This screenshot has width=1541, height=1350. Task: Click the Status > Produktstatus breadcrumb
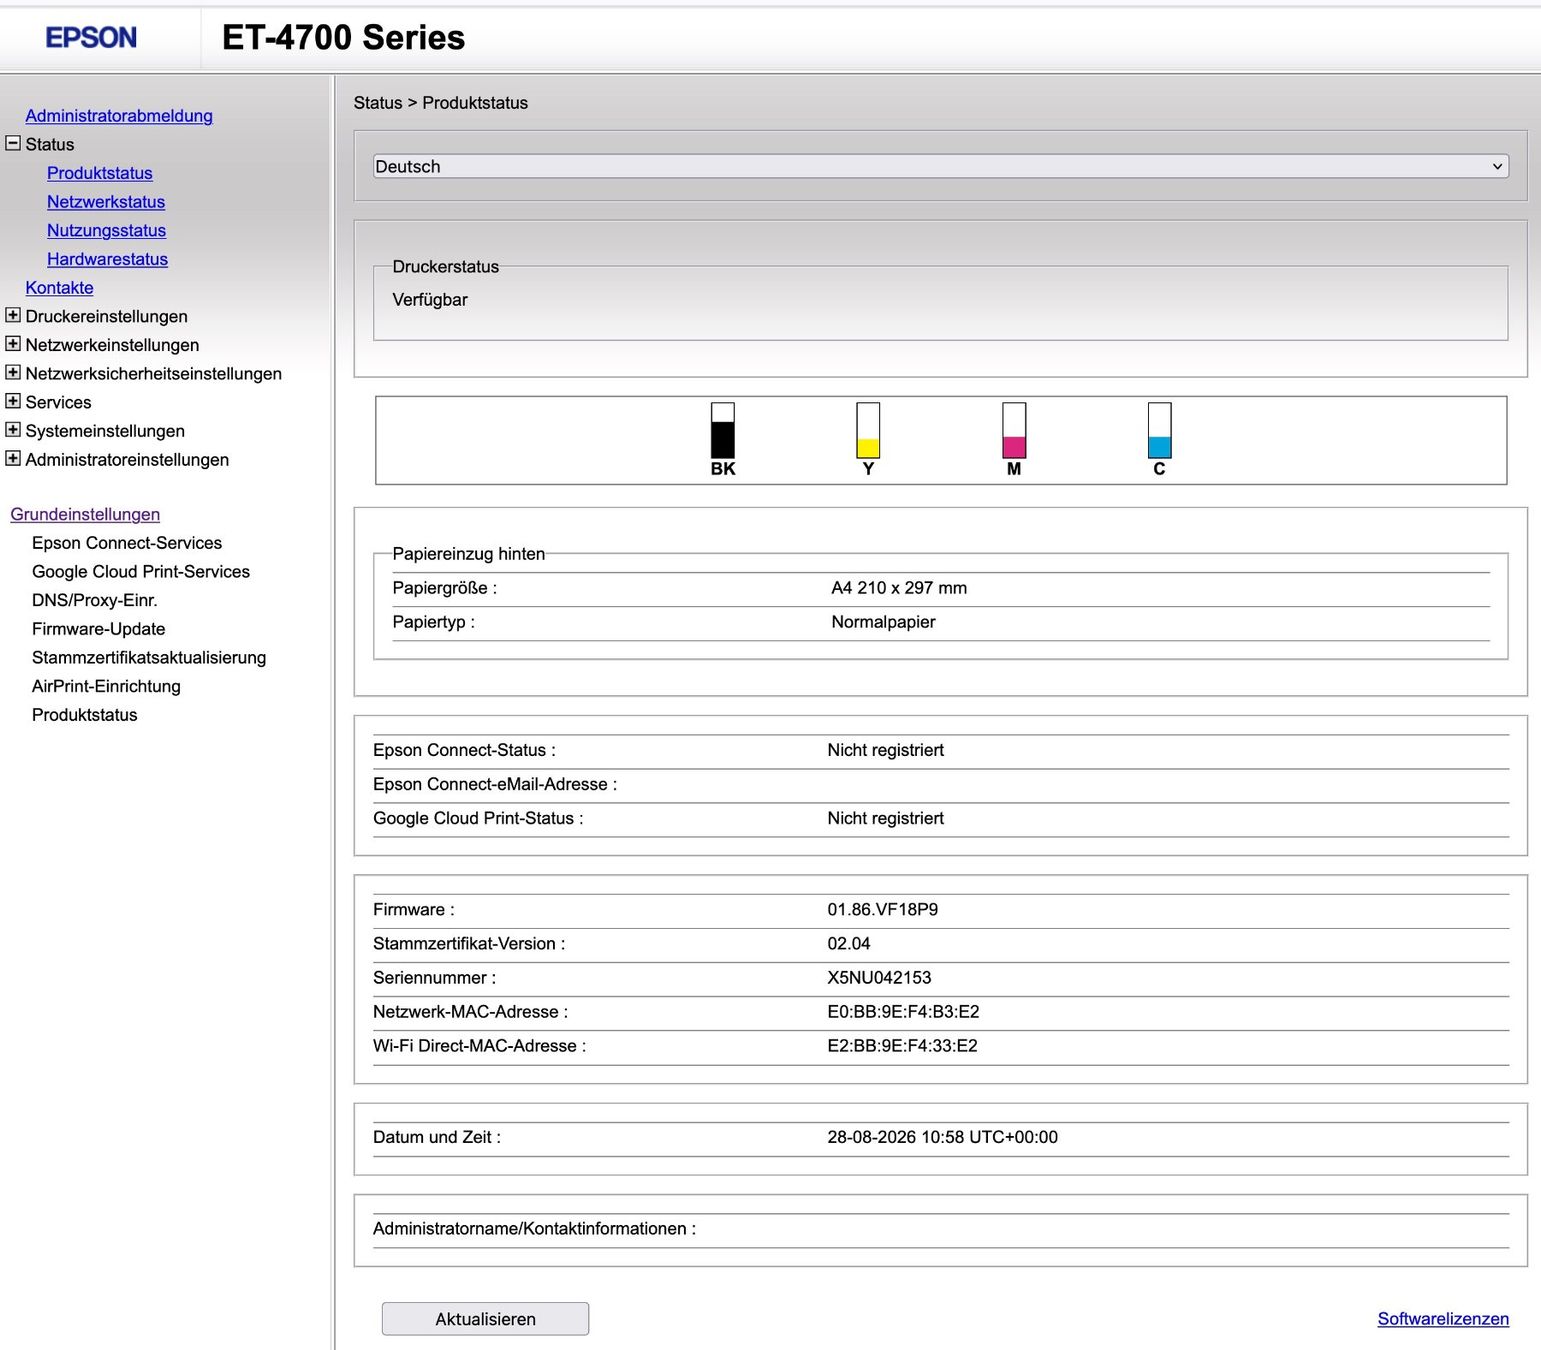441,103
